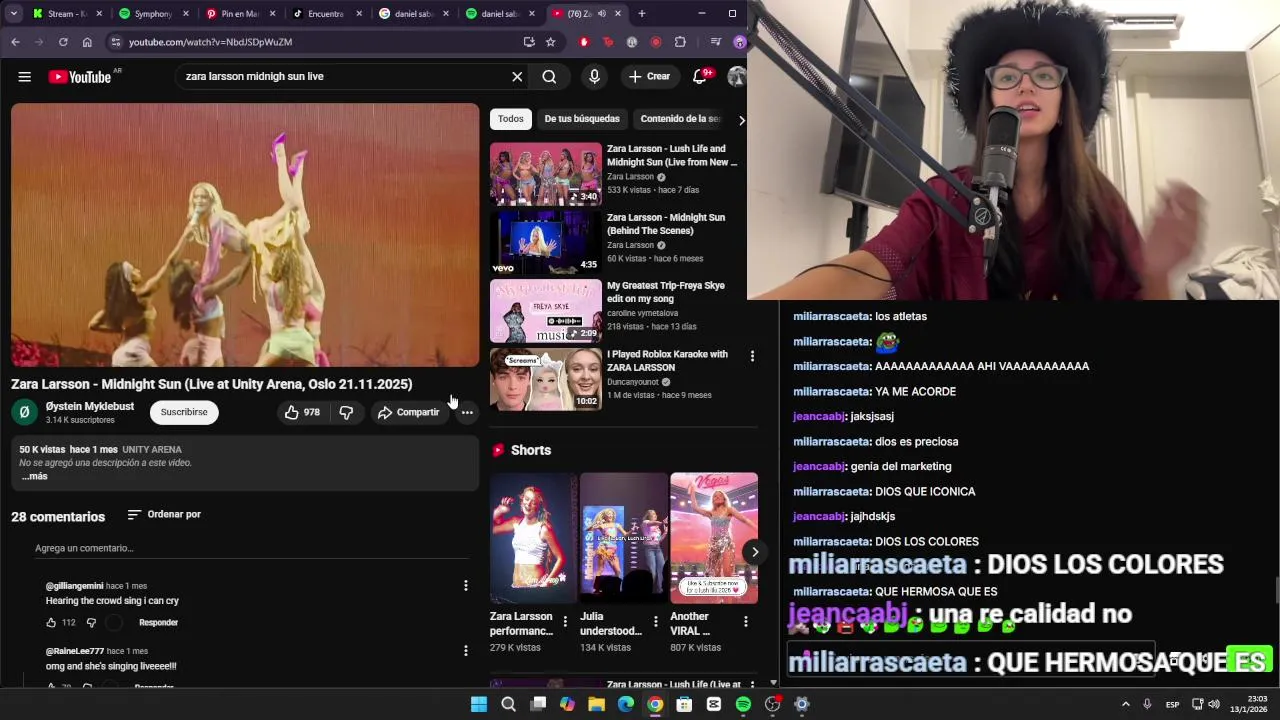Open options for @RaineLee777's comment
1280x720 pixels.
pyautogui.click(x=465, y=651)
